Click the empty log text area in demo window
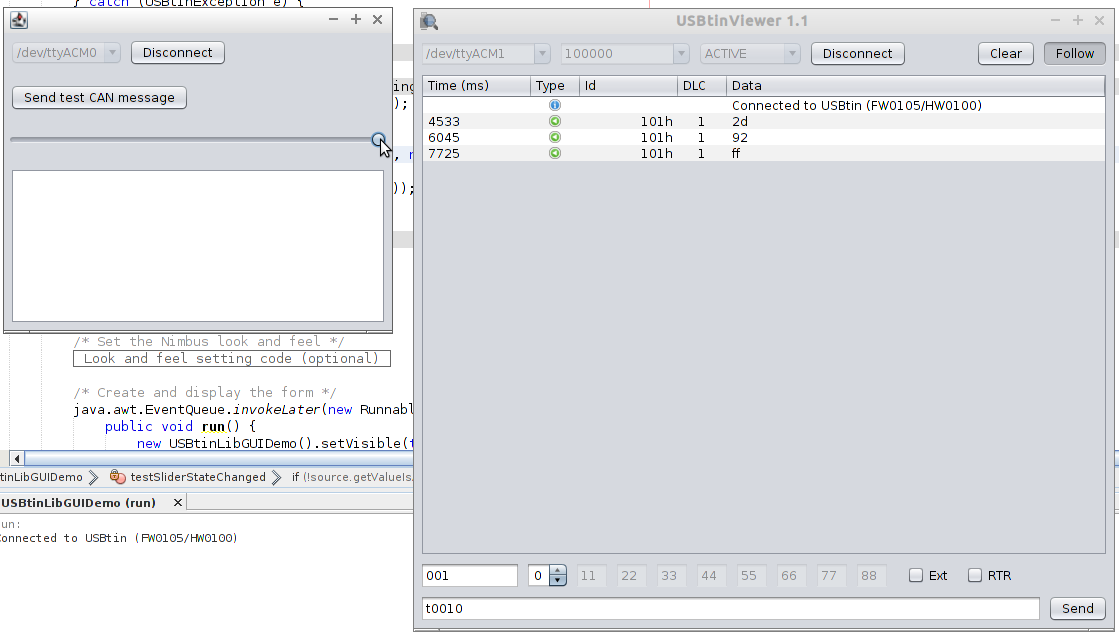This screenshot has height=638, width=1119. pos(198,245)
